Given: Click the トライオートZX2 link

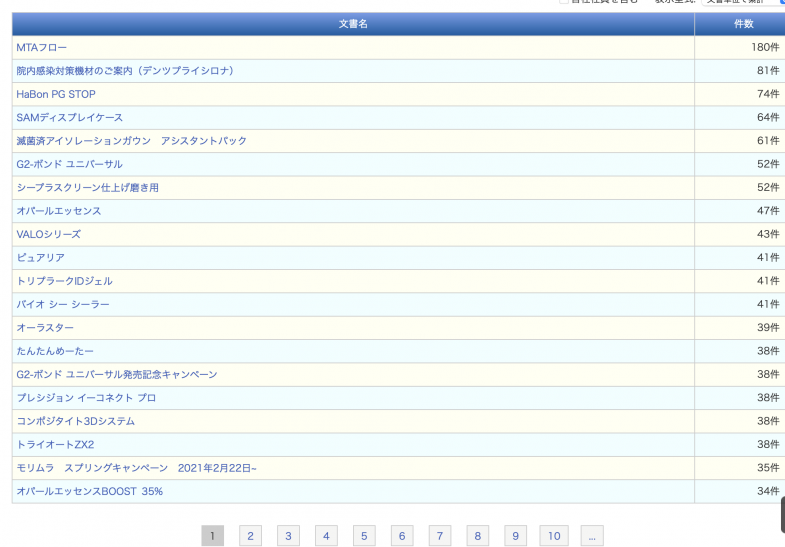Looking at the screenshot, I should pos(55,444).
